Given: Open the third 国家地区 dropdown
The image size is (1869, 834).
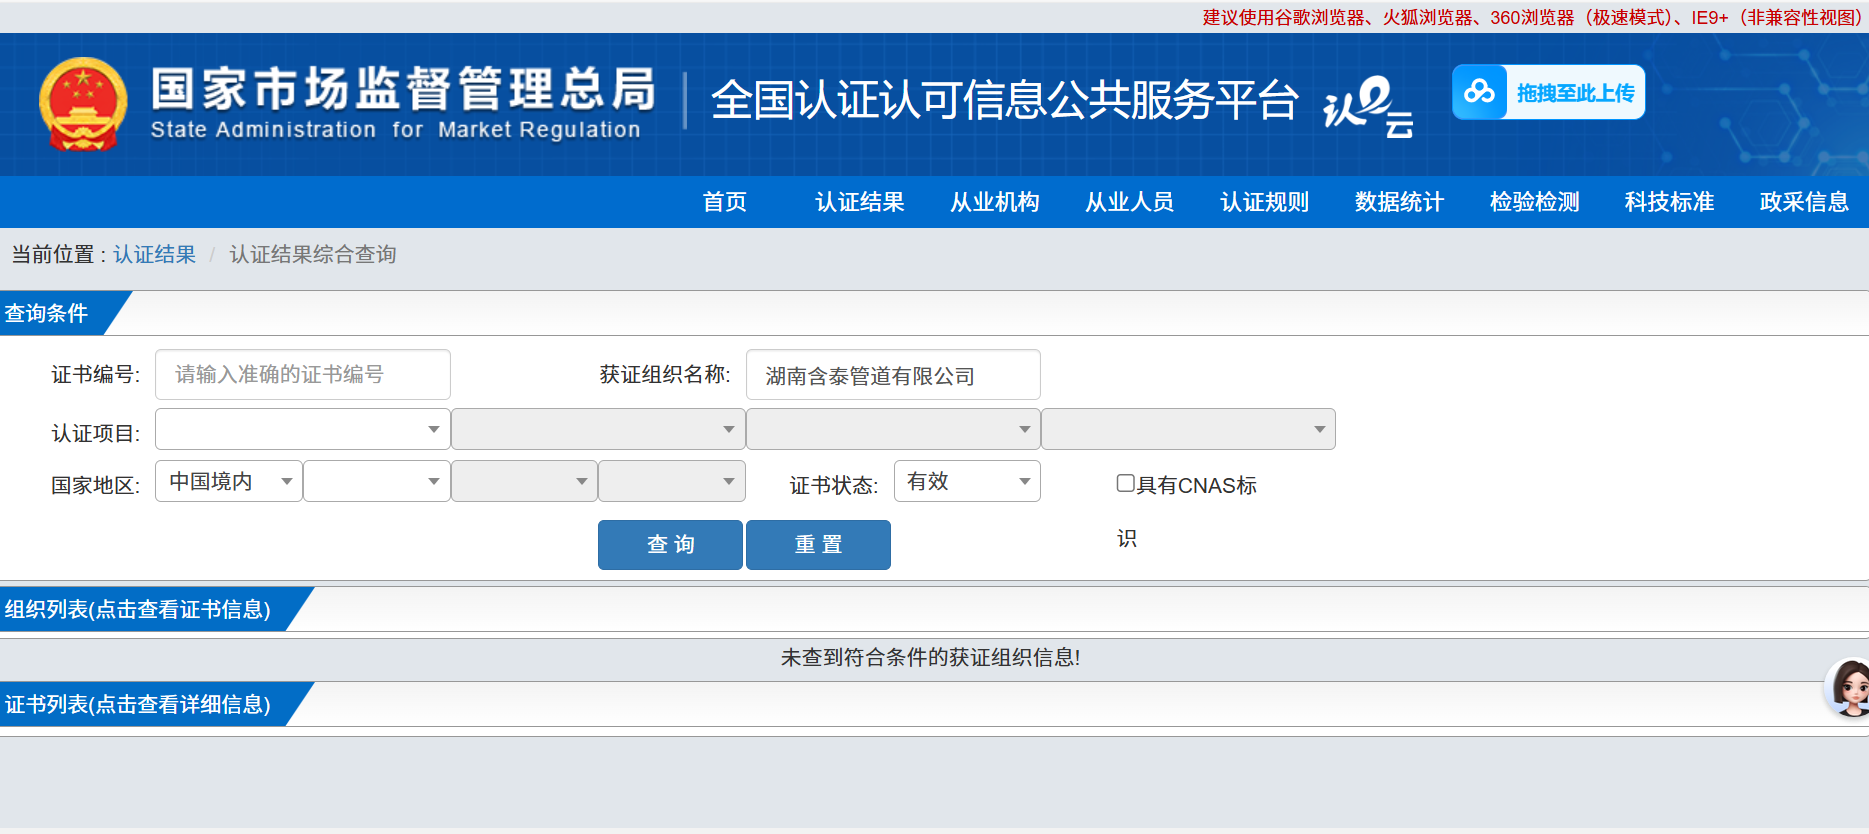Looking at the screenshot, I should (x=525, y=481).
